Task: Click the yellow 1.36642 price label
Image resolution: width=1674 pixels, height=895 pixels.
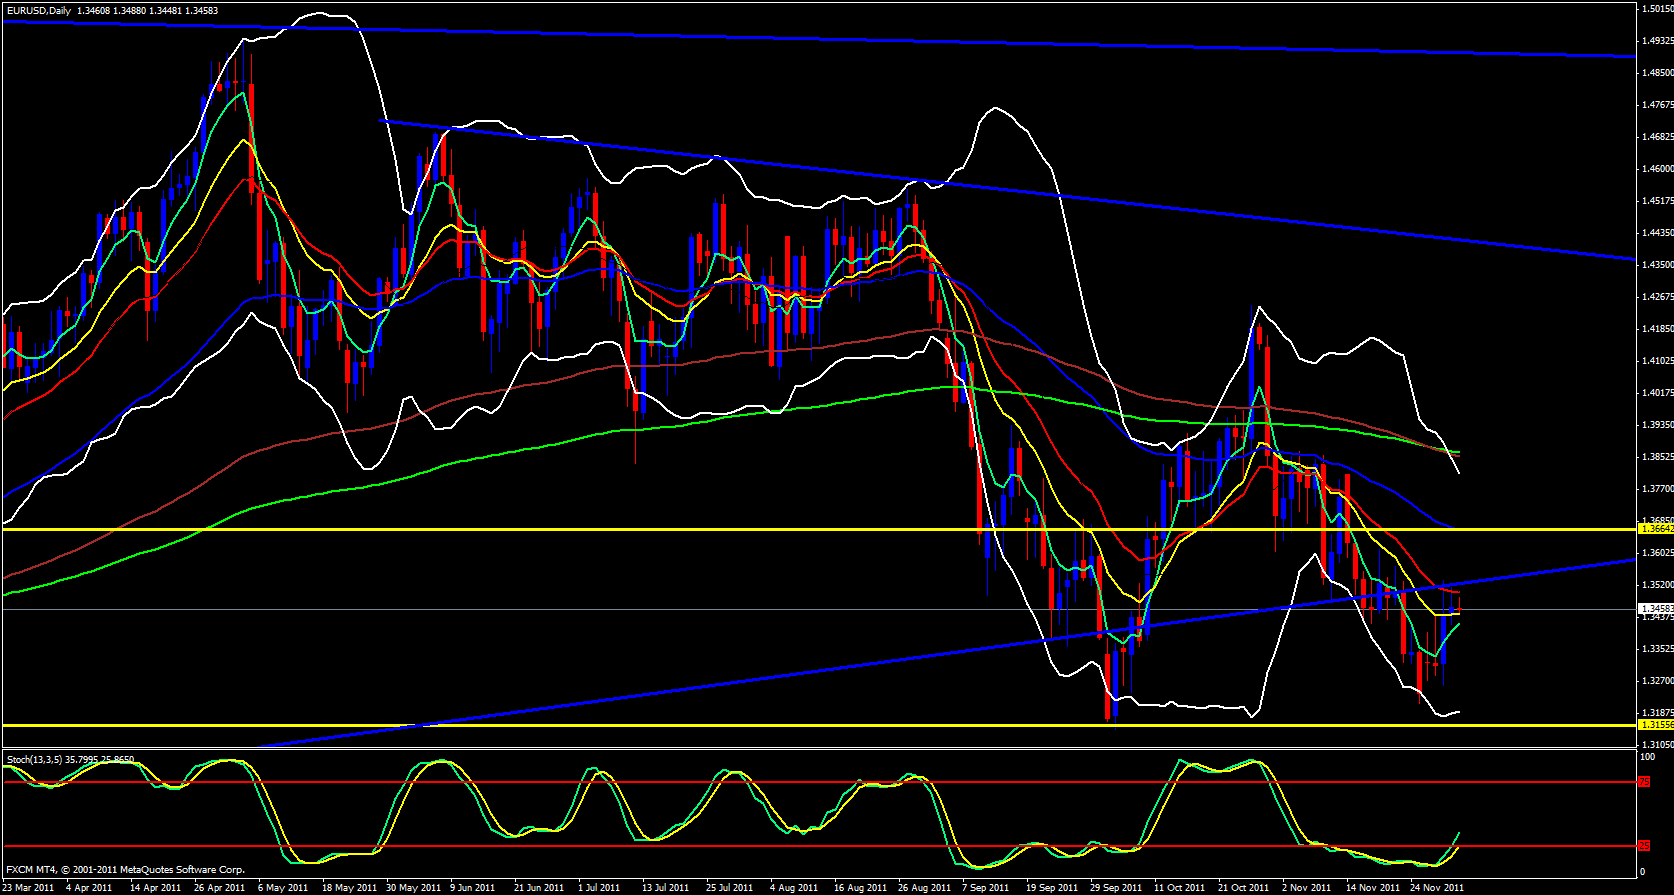Action: coord(1656,529)
